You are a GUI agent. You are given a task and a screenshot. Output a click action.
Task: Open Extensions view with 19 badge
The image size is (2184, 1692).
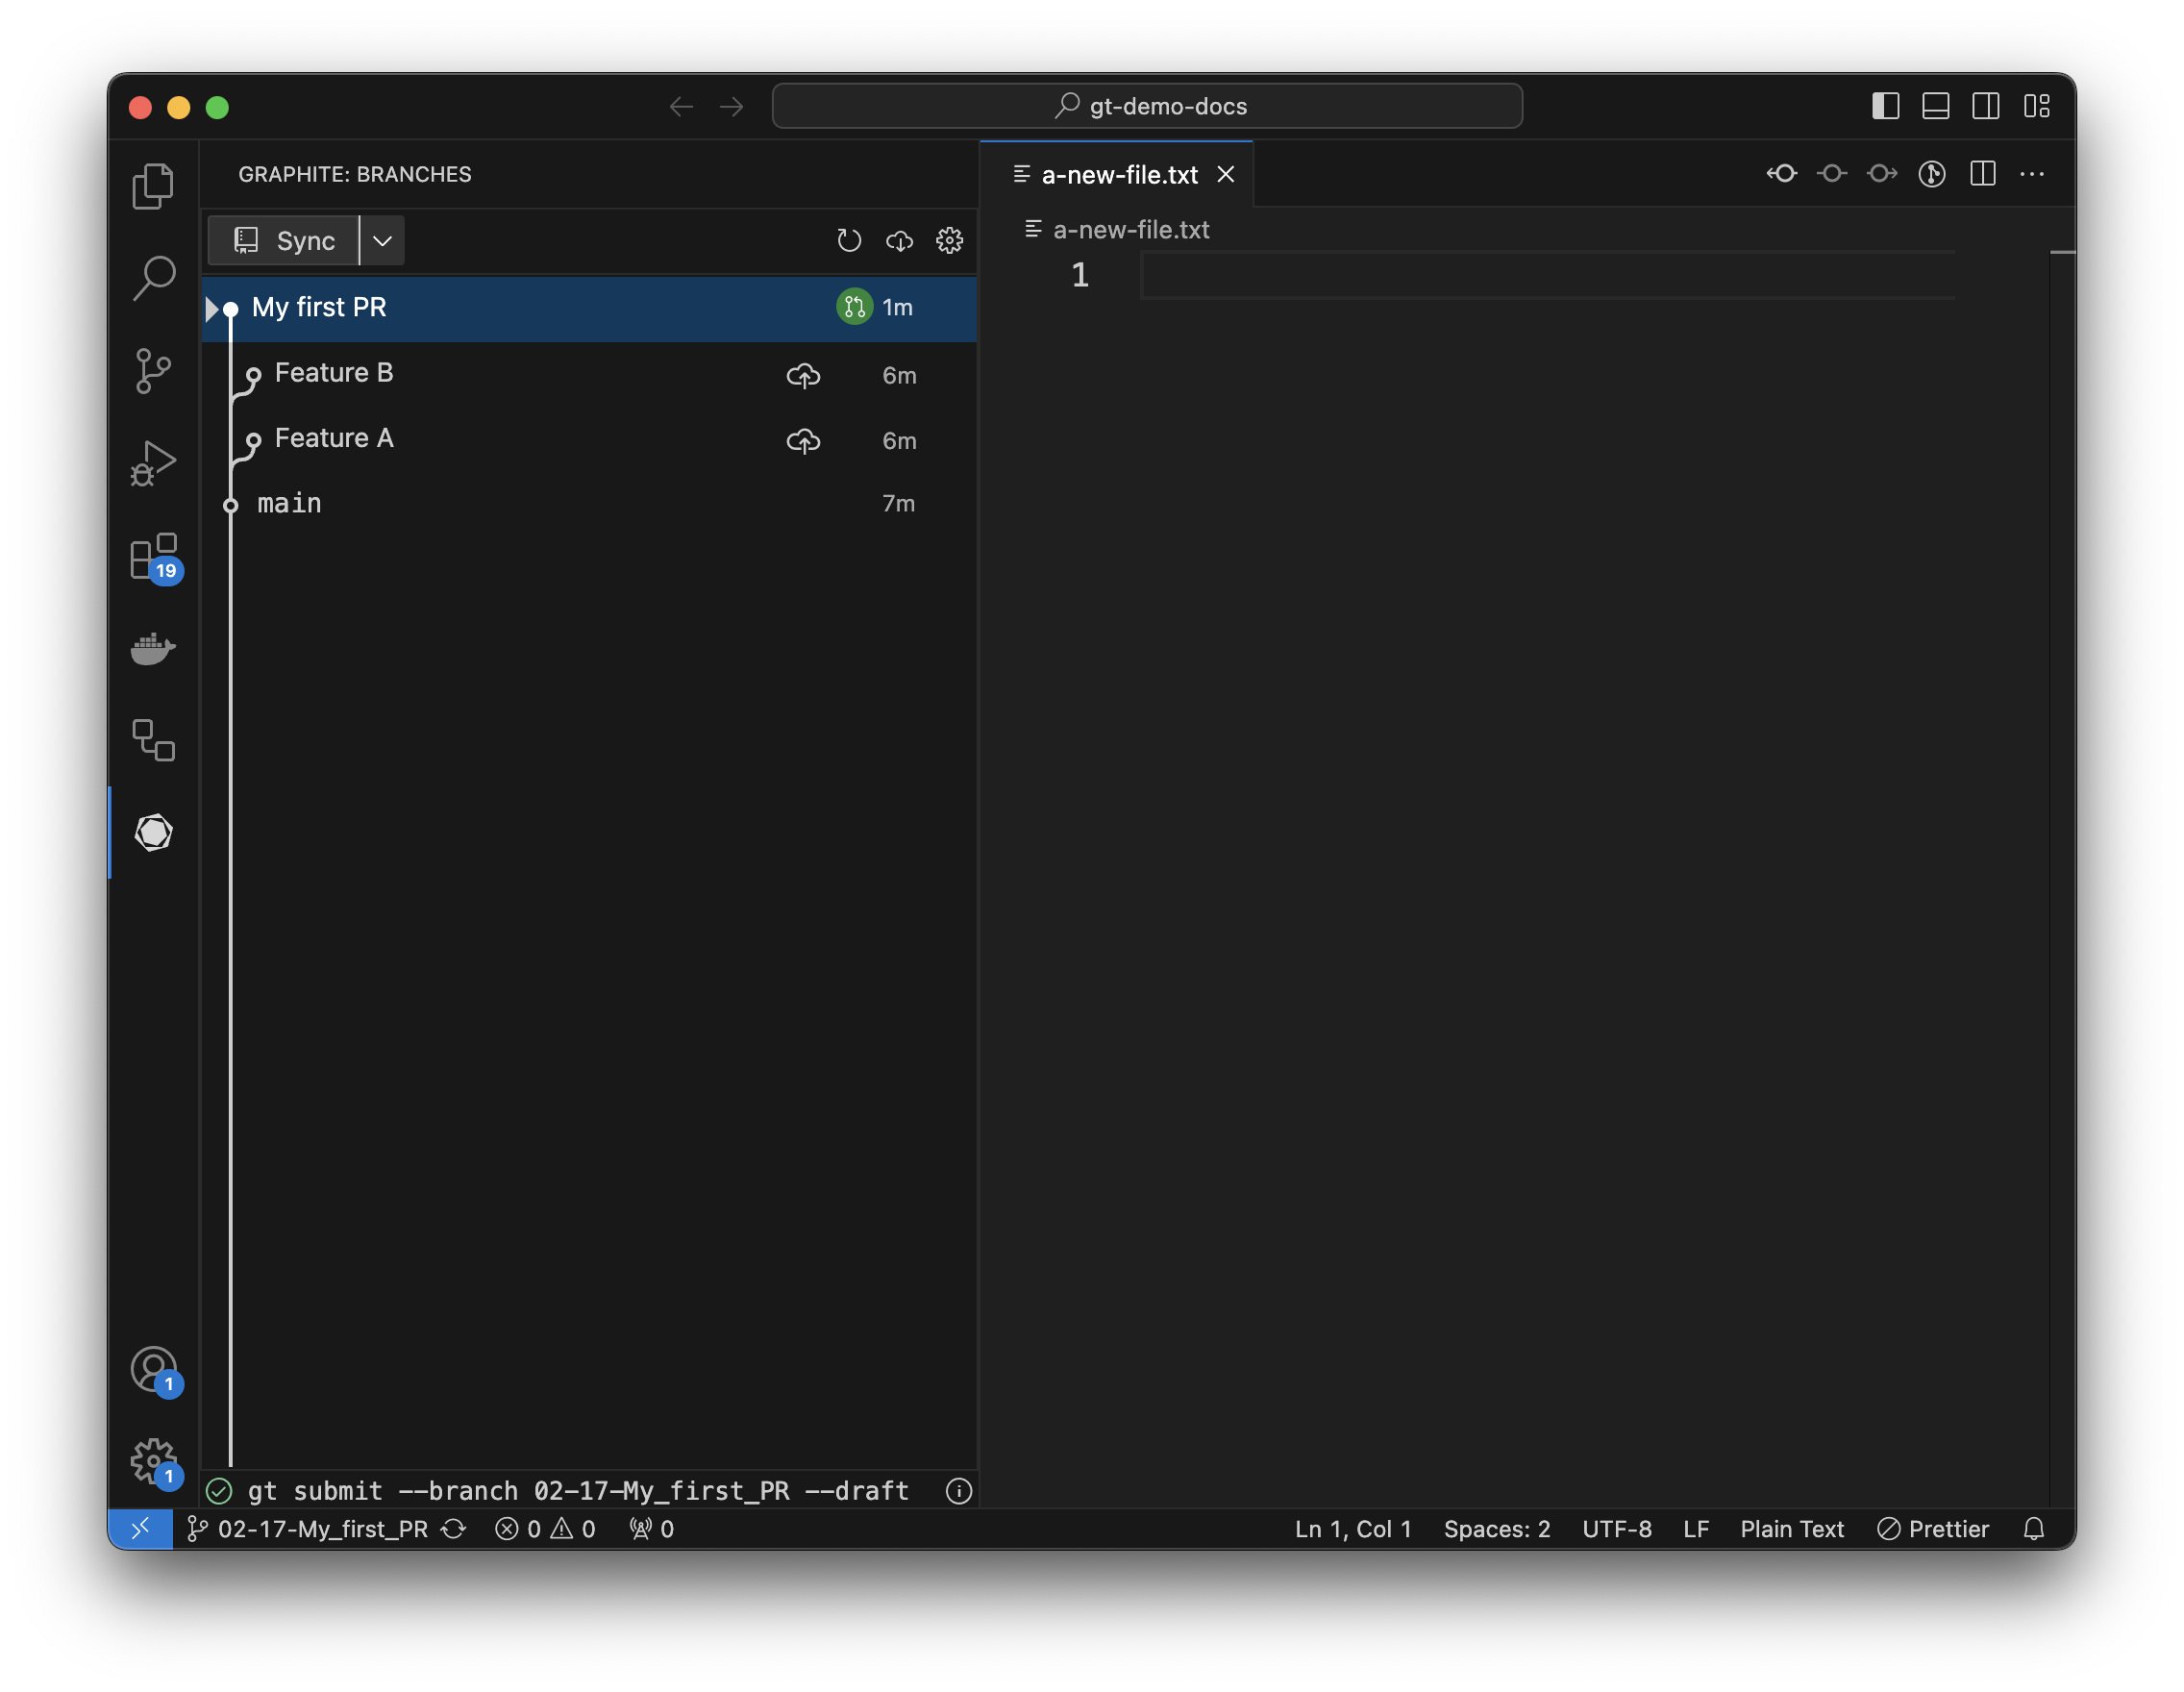click(x=153, y=557)
